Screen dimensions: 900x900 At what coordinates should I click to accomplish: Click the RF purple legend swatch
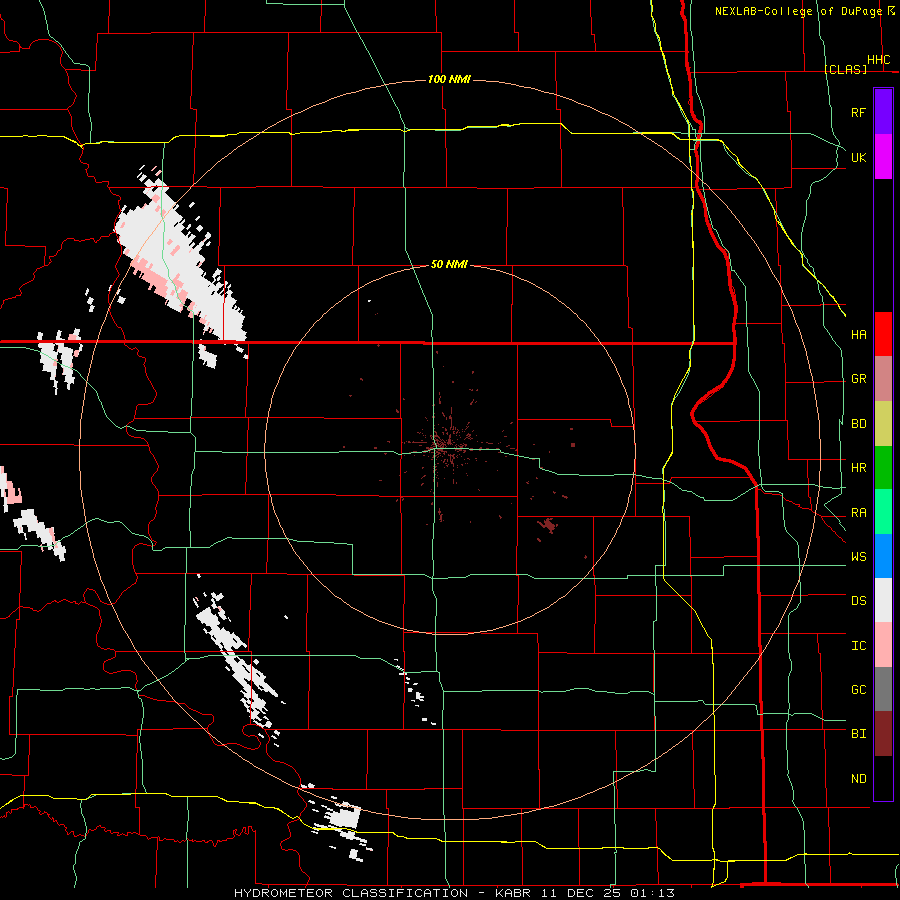[883, 112]
